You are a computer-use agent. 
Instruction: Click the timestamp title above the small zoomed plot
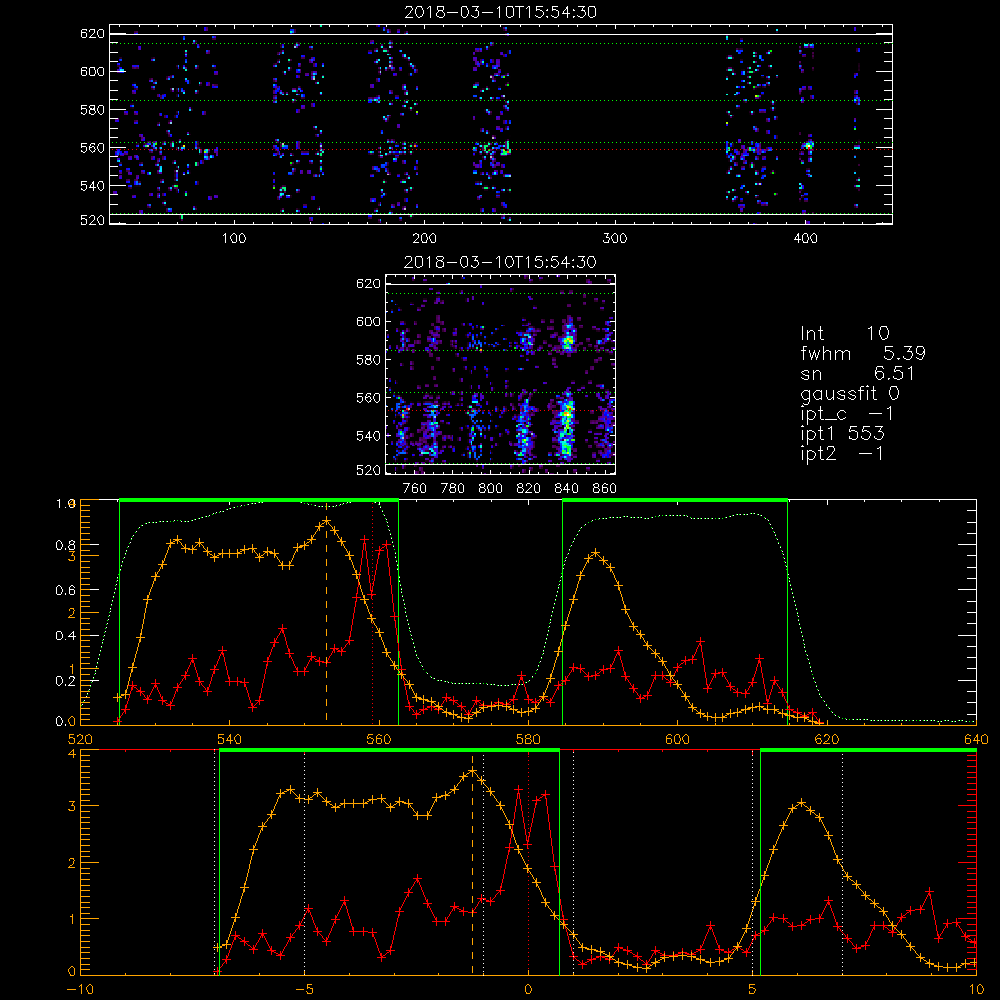pos(501,262)
